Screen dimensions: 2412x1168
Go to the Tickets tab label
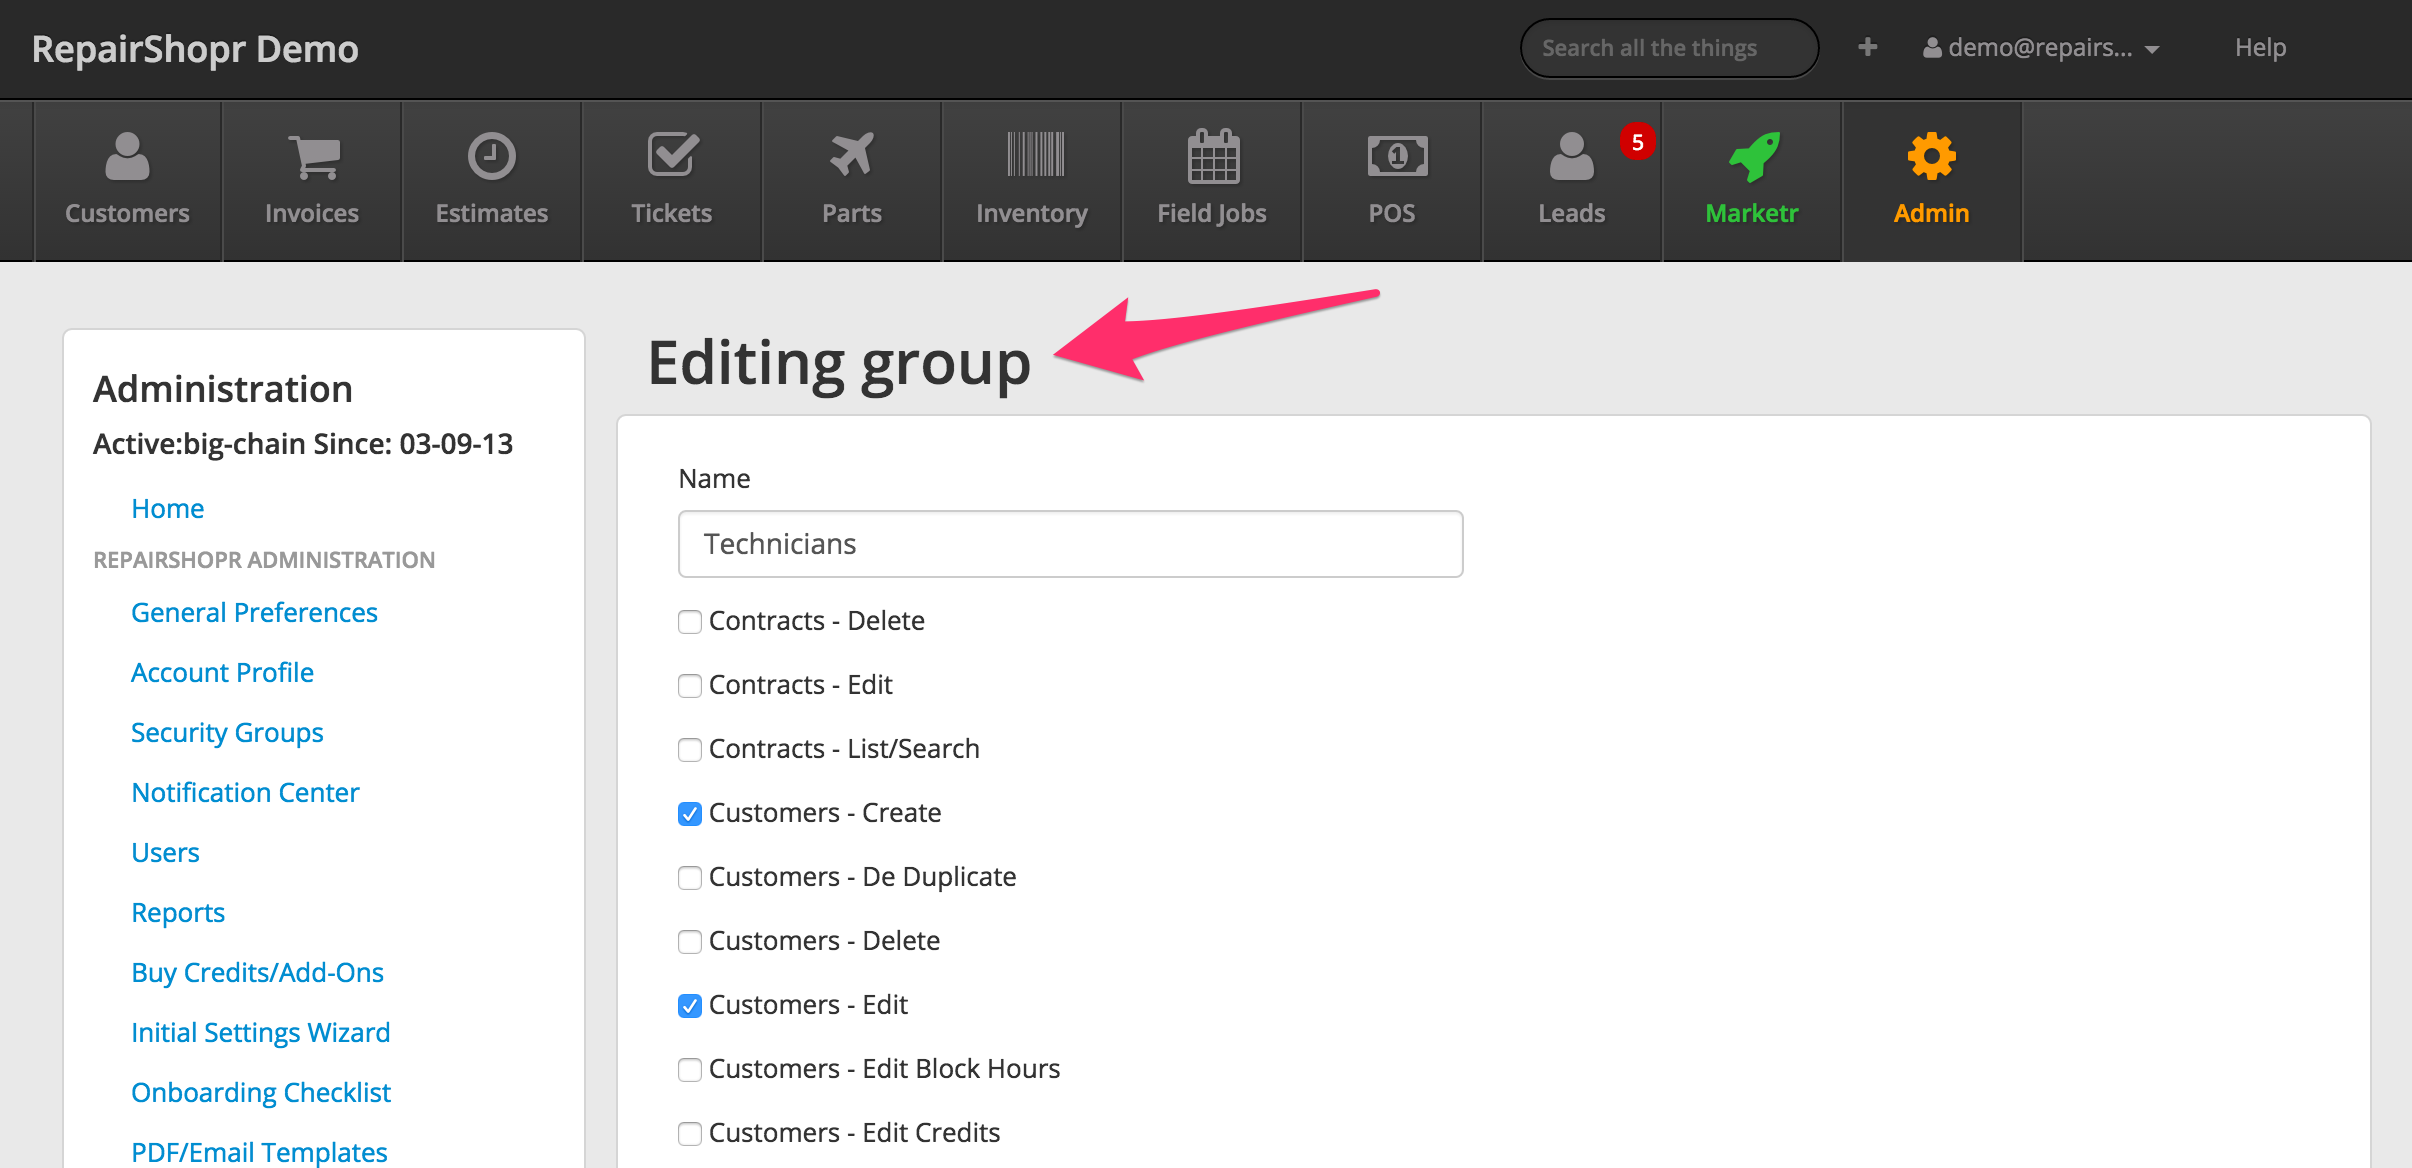(x=671, y=213)
